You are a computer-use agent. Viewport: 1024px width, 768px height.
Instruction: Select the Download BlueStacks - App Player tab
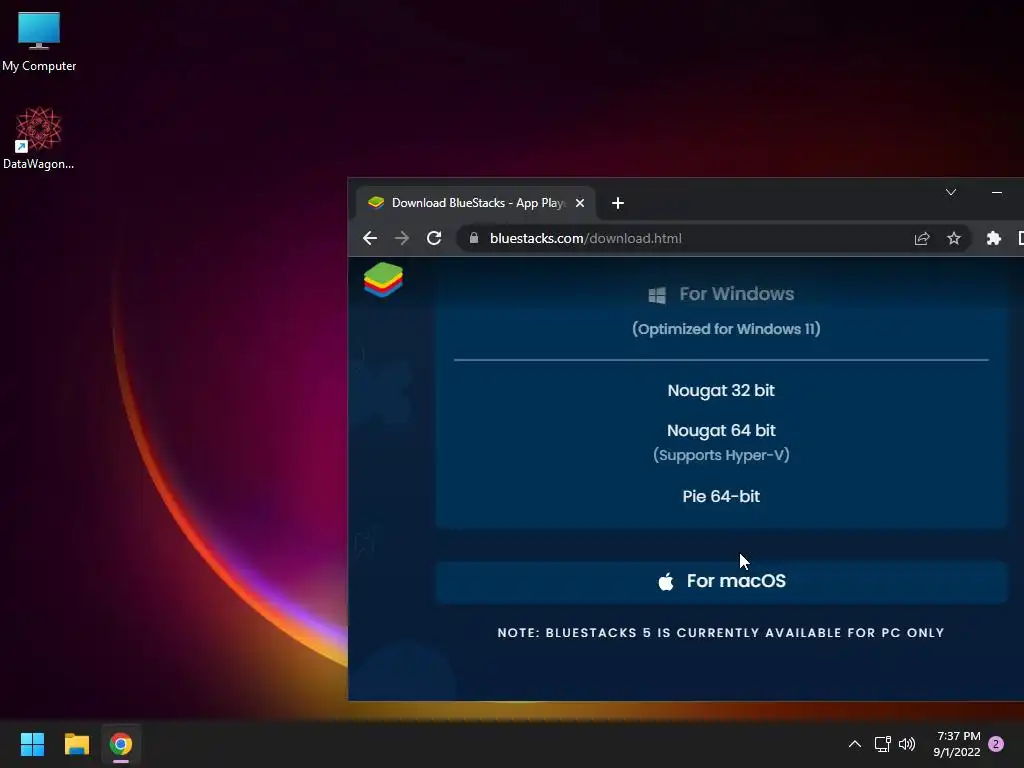pyautogui.click(x=475, y=203)
